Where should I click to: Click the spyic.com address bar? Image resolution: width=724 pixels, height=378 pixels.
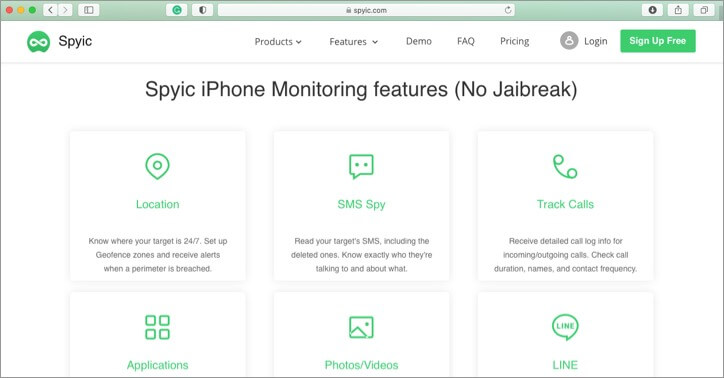[366, 10]
